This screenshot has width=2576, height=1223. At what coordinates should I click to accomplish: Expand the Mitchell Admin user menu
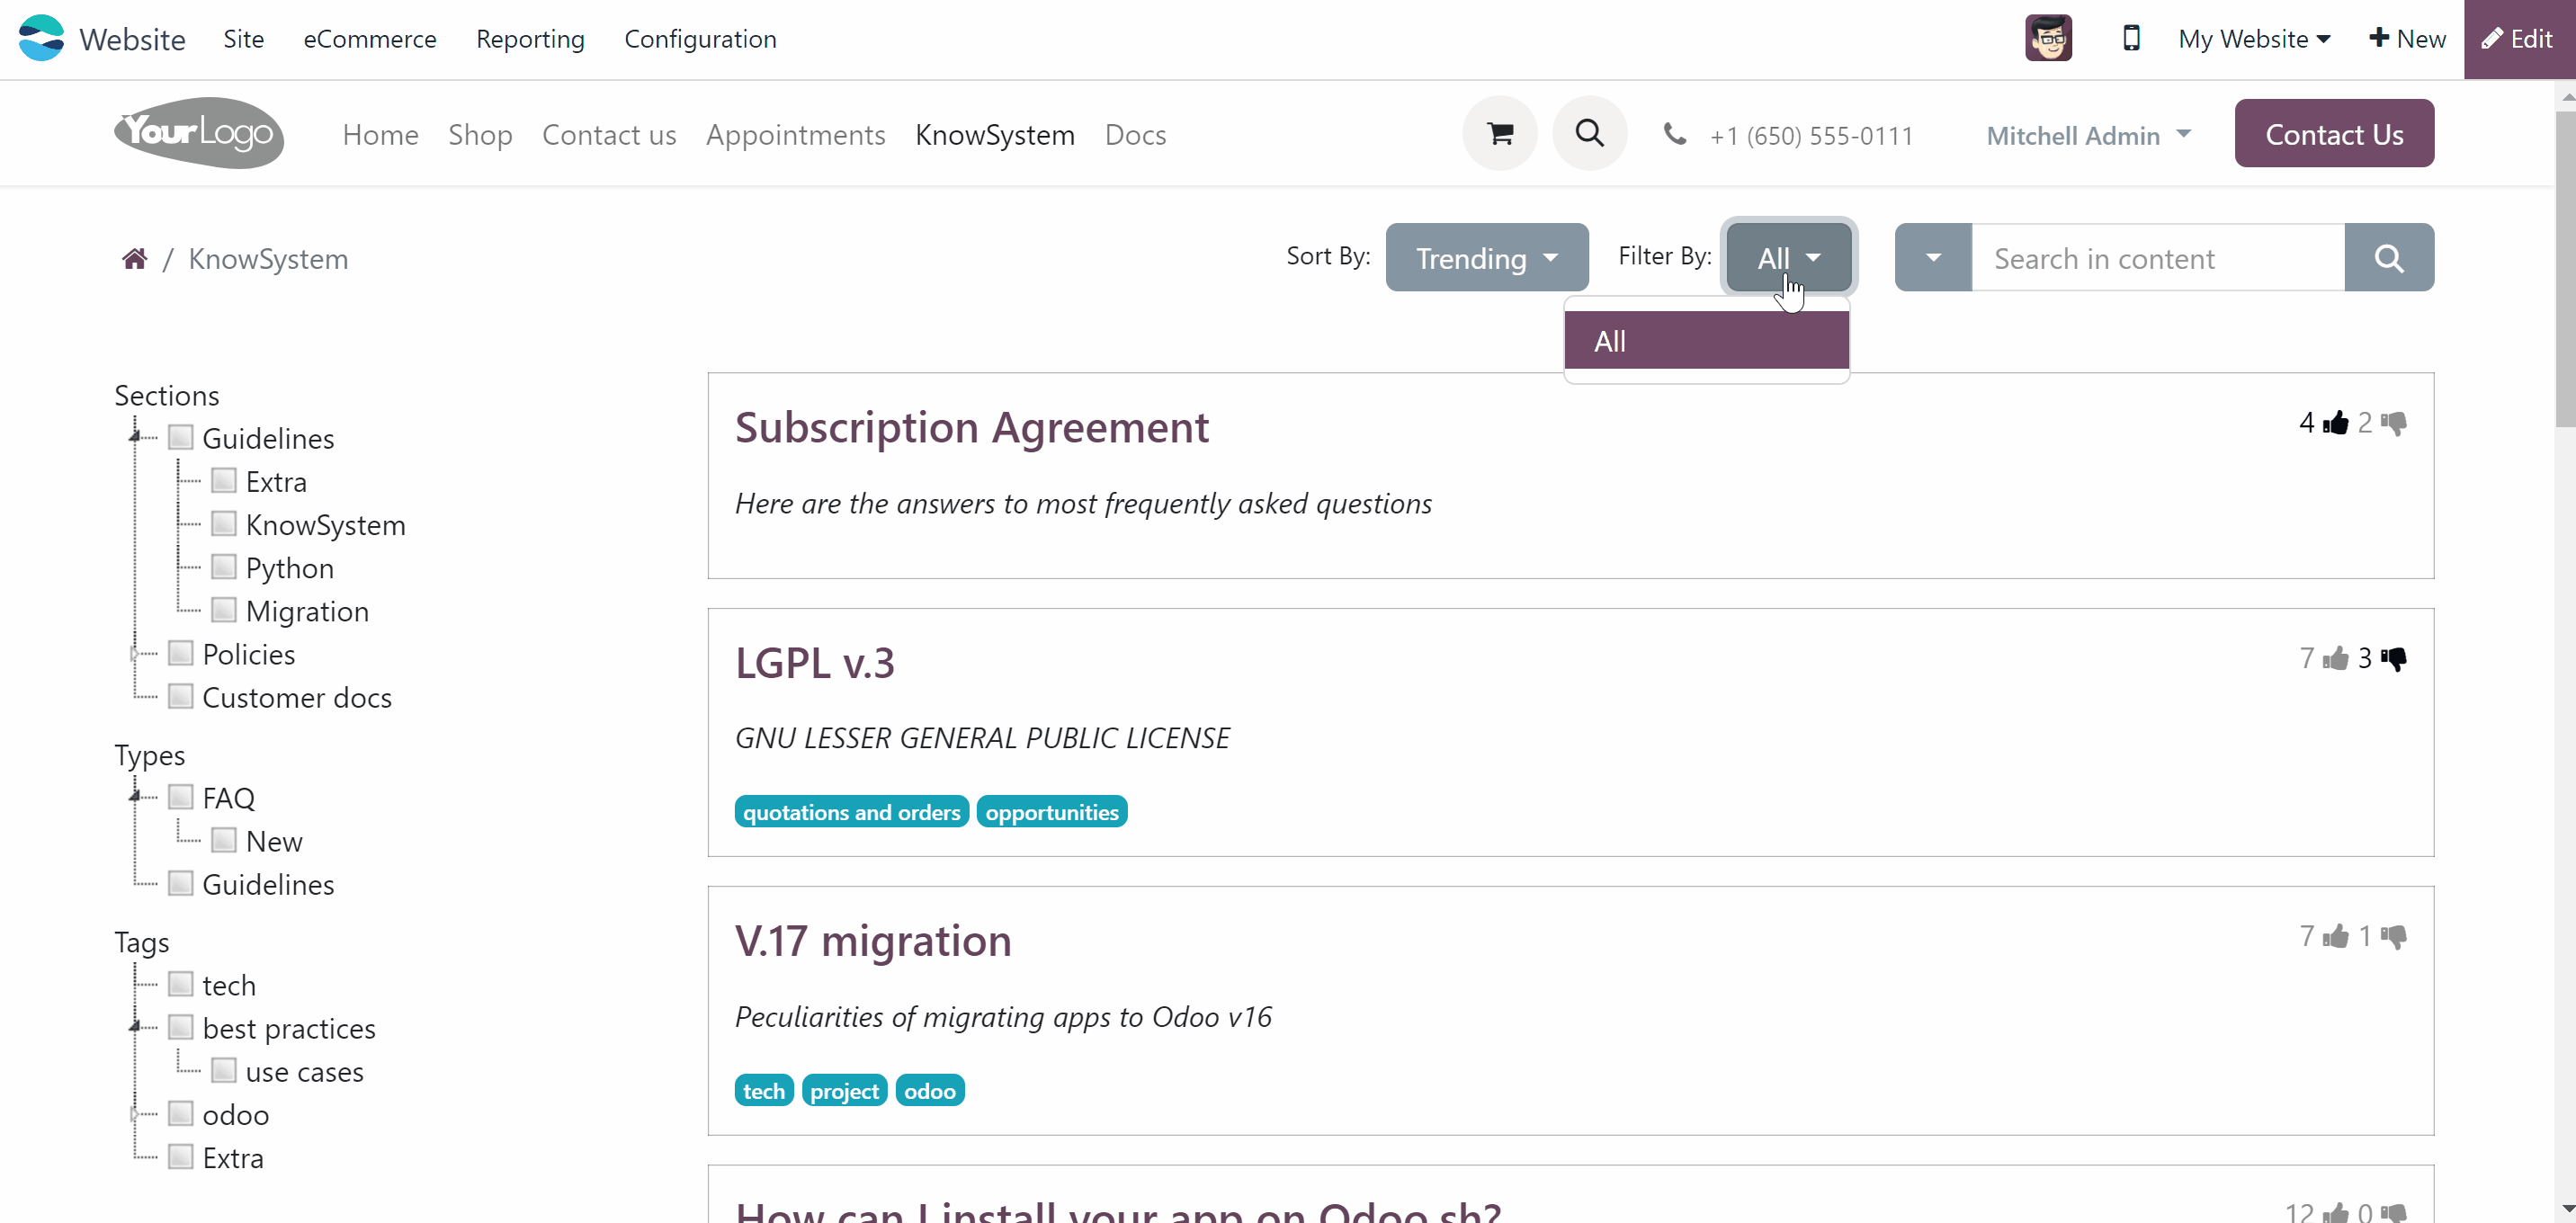[x=2088, y=135]
